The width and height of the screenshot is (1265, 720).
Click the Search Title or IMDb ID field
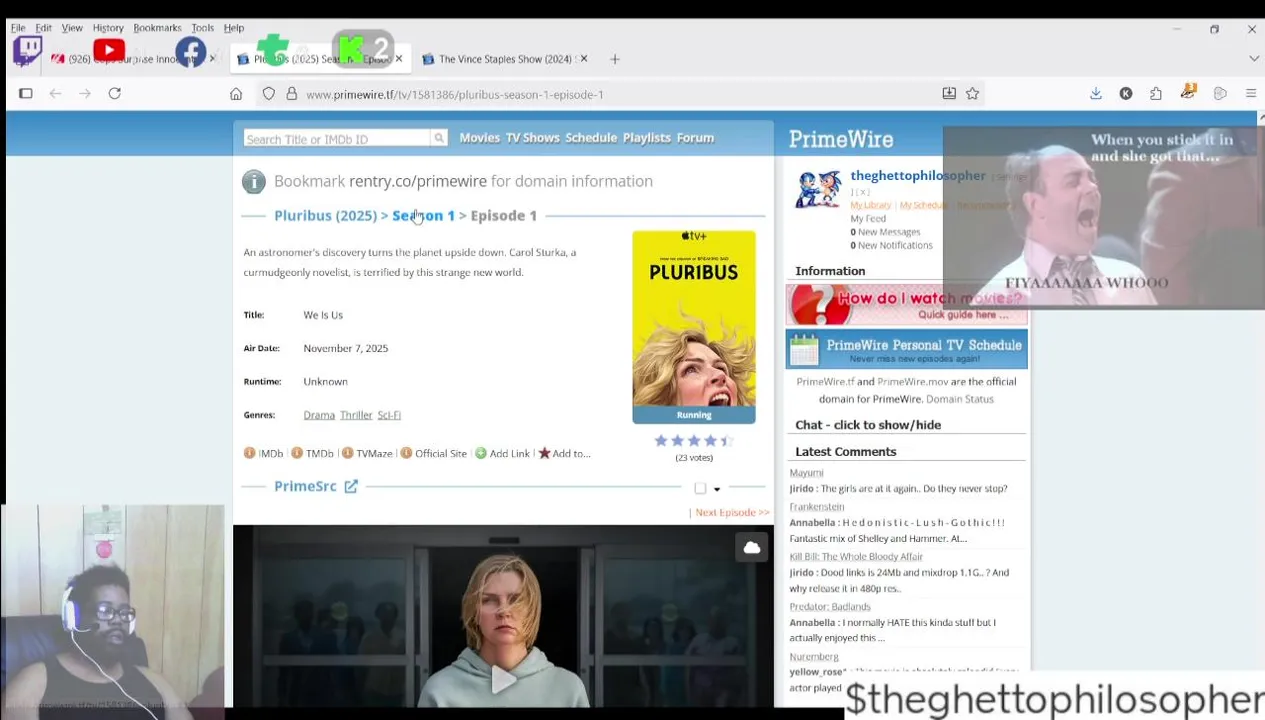[x=337, y=139]
